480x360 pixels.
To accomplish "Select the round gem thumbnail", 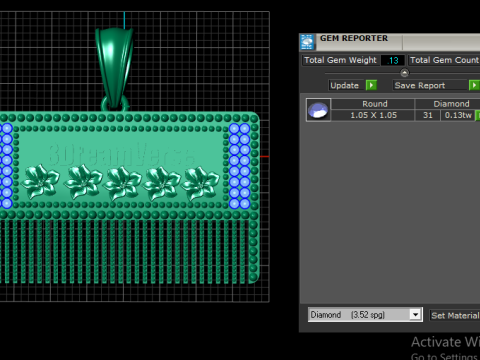I will click(318, 110).
